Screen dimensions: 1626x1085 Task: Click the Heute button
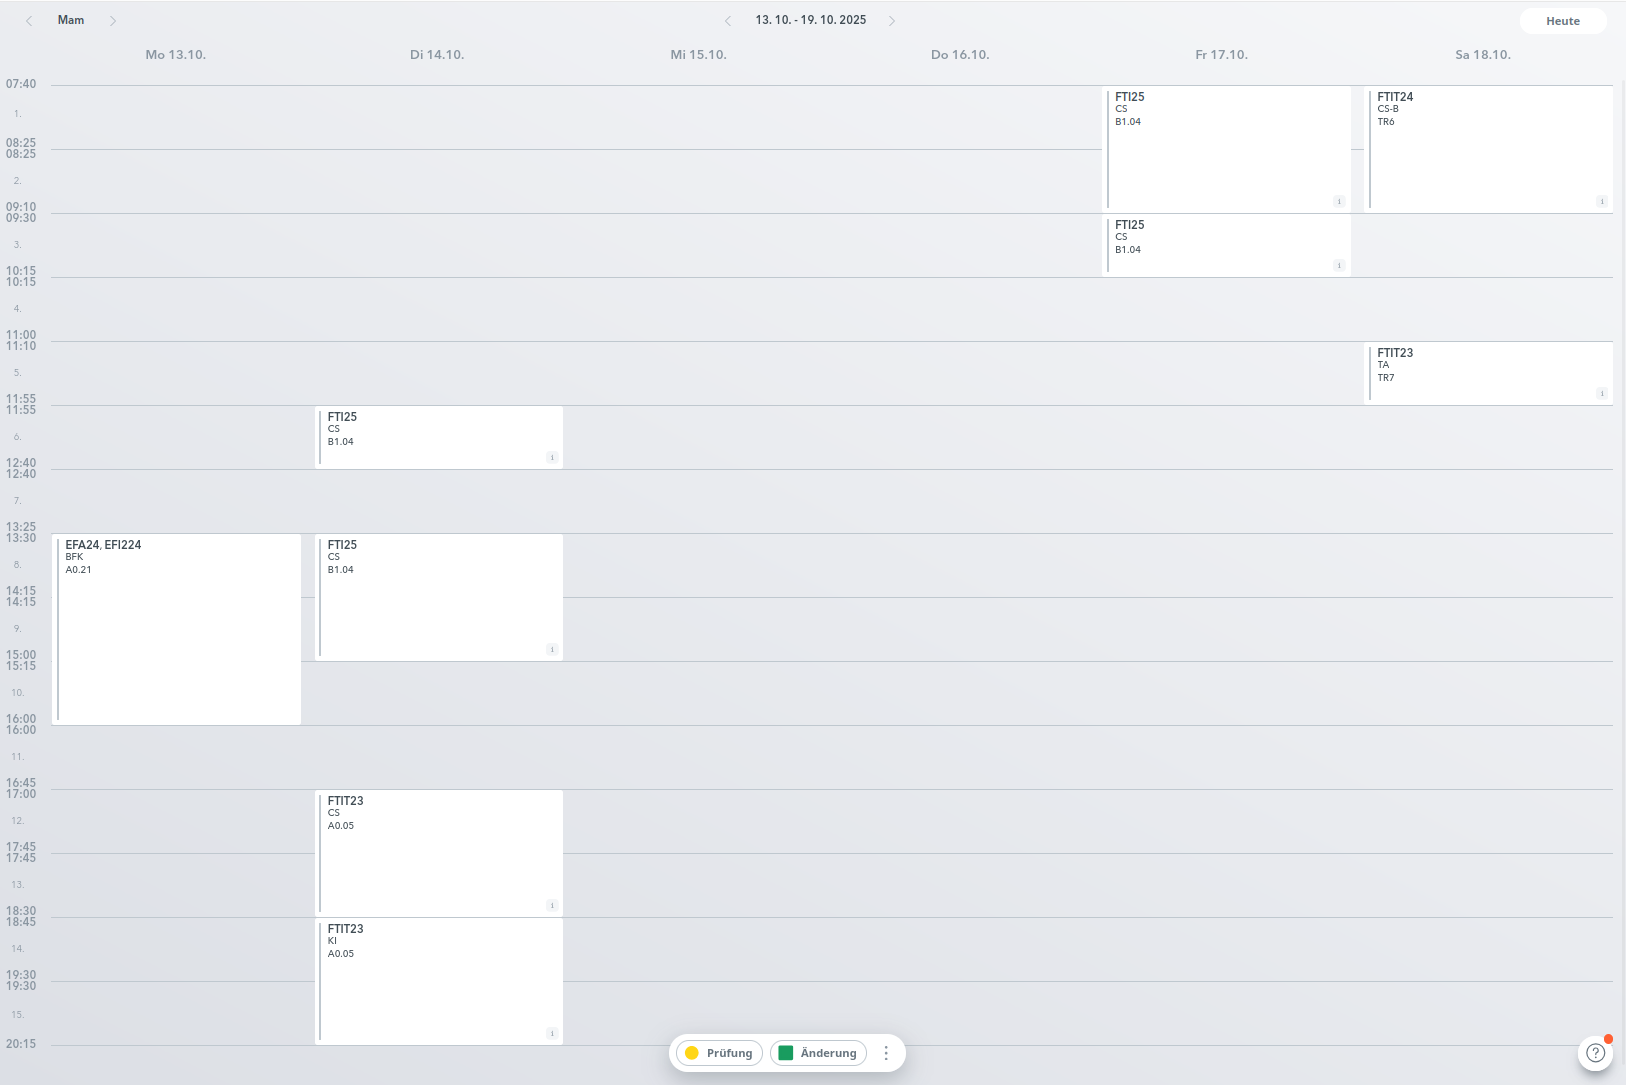click(1562, 21)
